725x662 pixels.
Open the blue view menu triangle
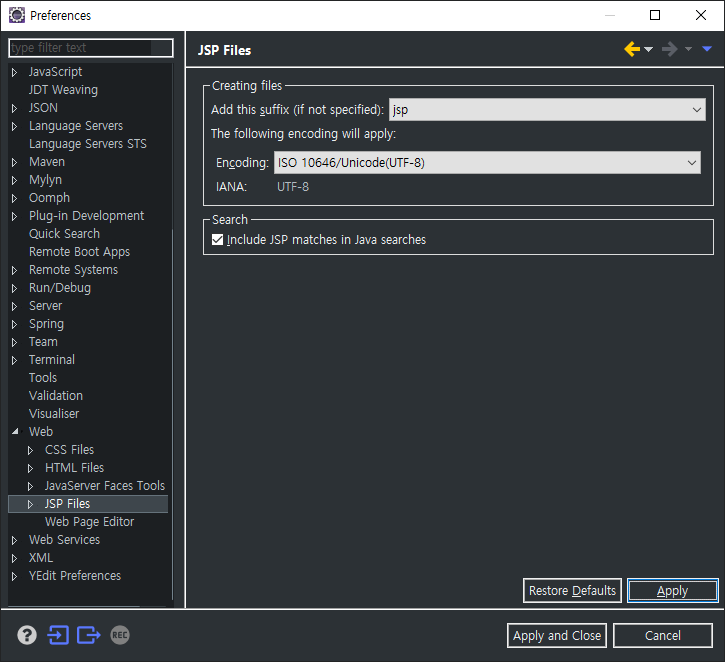707,49
